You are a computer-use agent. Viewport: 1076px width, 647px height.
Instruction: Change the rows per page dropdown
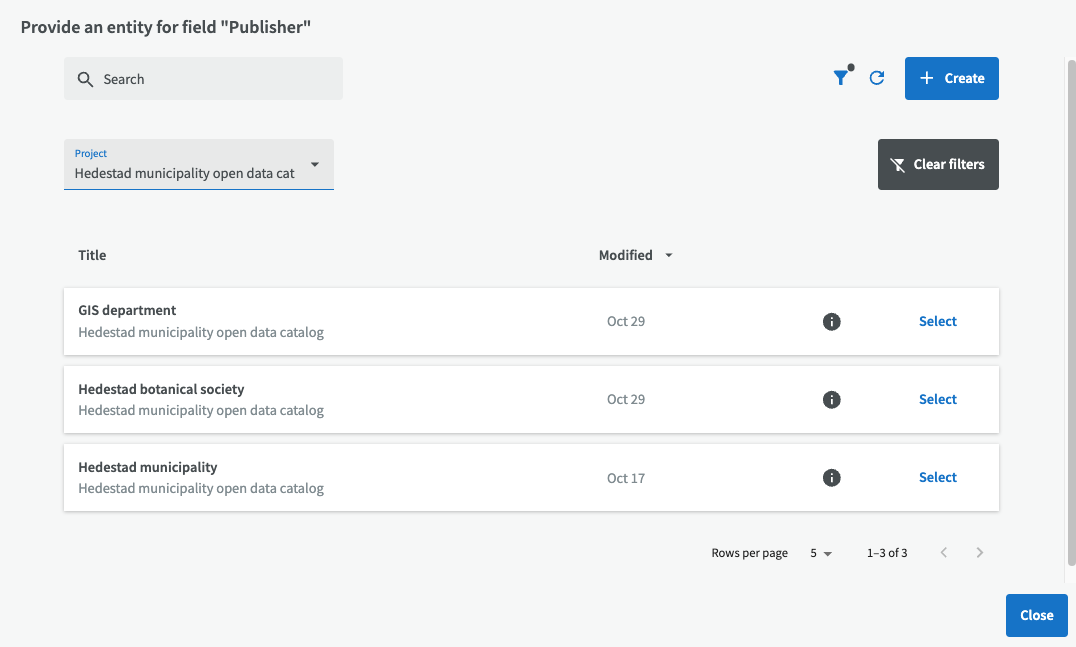[x=821, y=553]
